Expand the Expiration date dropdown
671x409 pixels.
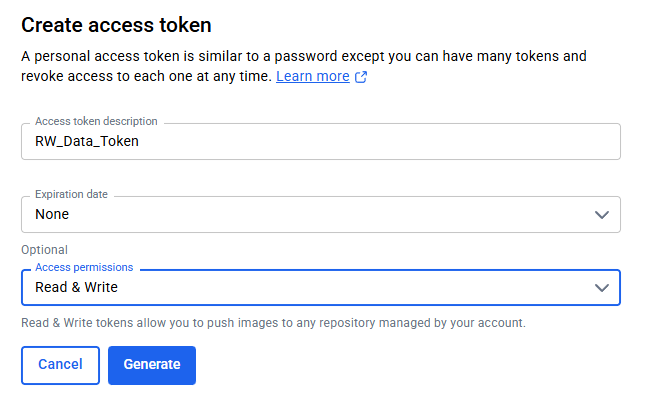point(320,214)
